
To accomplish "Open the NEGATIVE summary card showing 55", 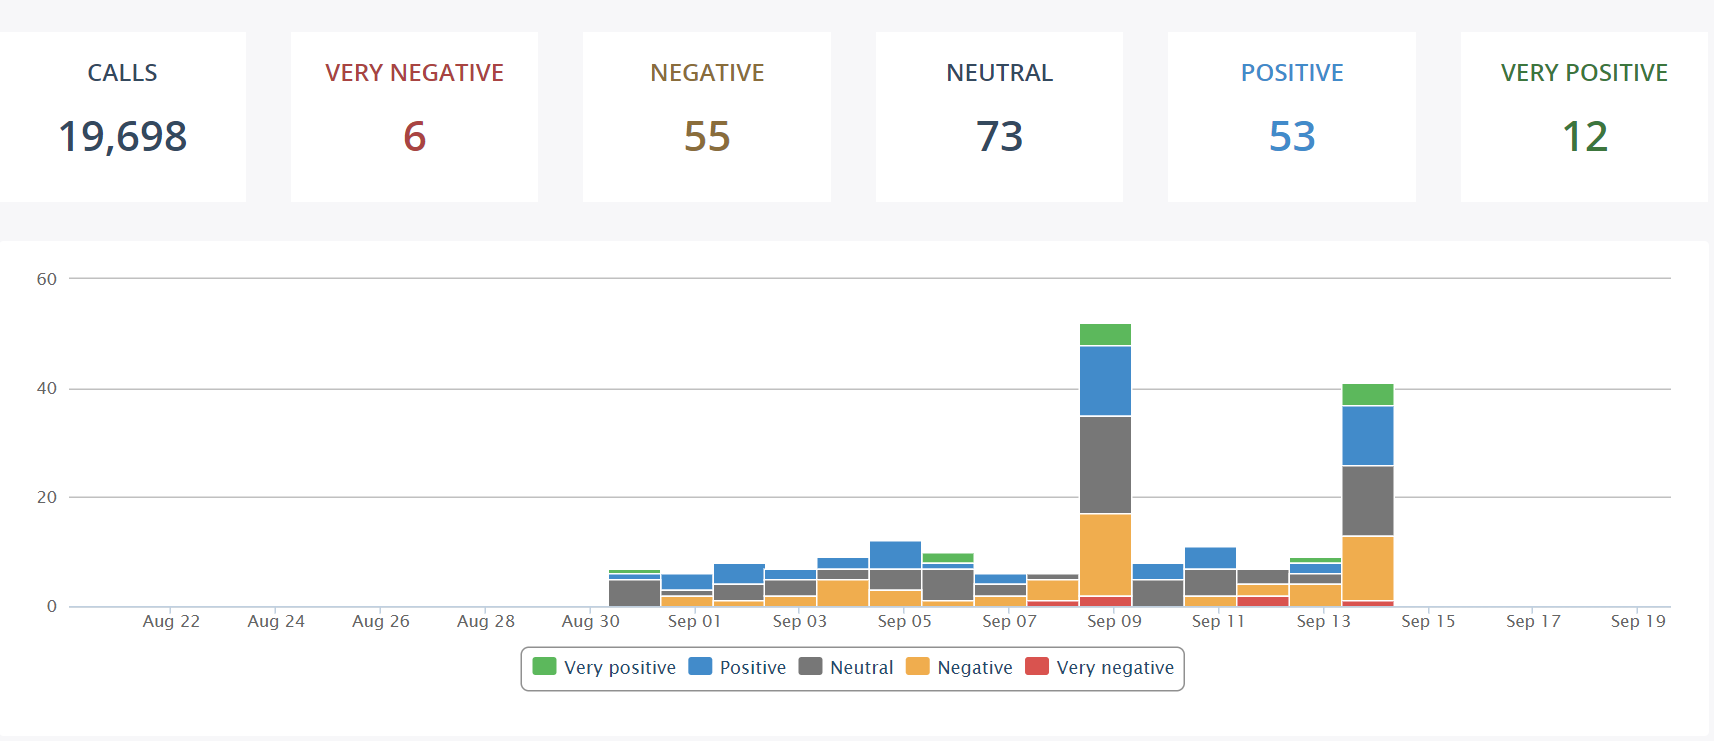I will click(706, 115).
